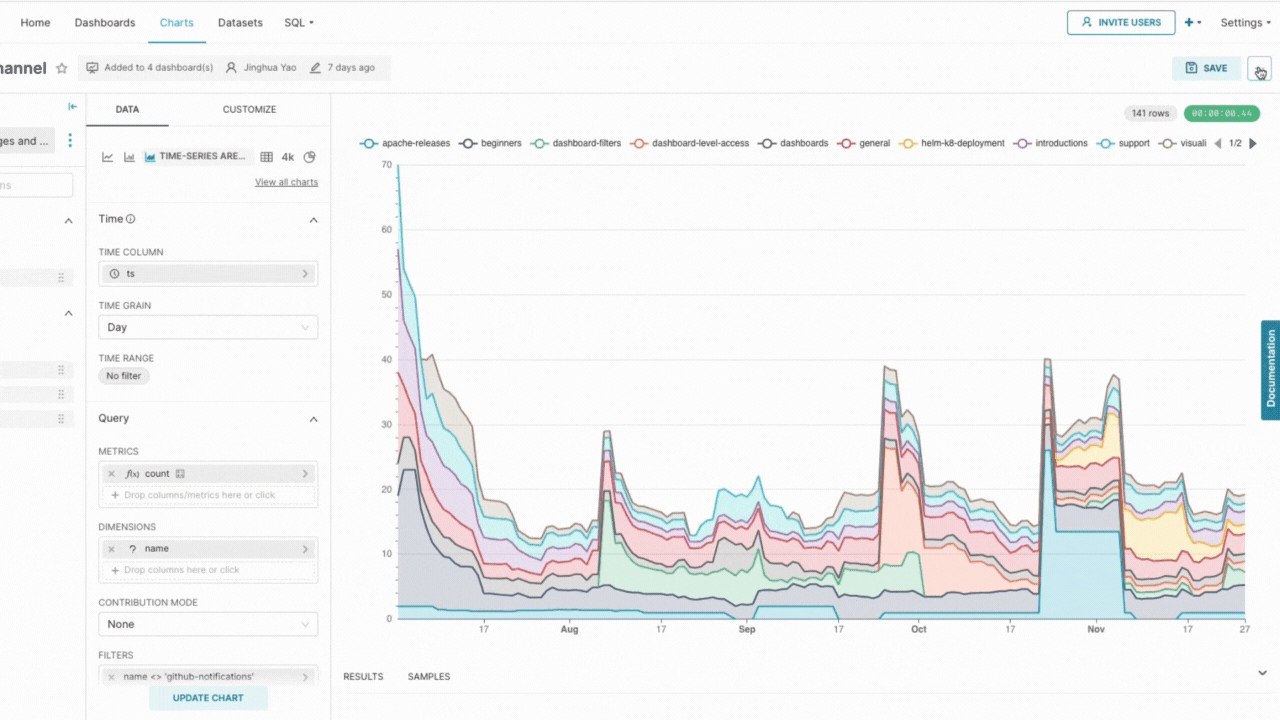Click the View all charts link
The width and height of the screenshot is (1280, 720).
click(x=286, y=182)
